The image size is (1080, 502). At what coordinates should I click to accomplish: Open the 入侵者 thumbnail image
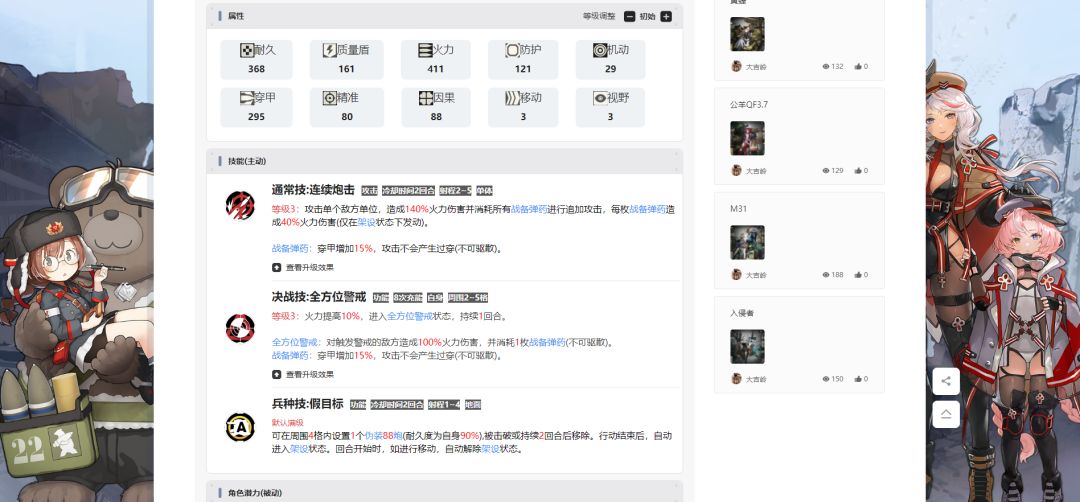[747, 346]
